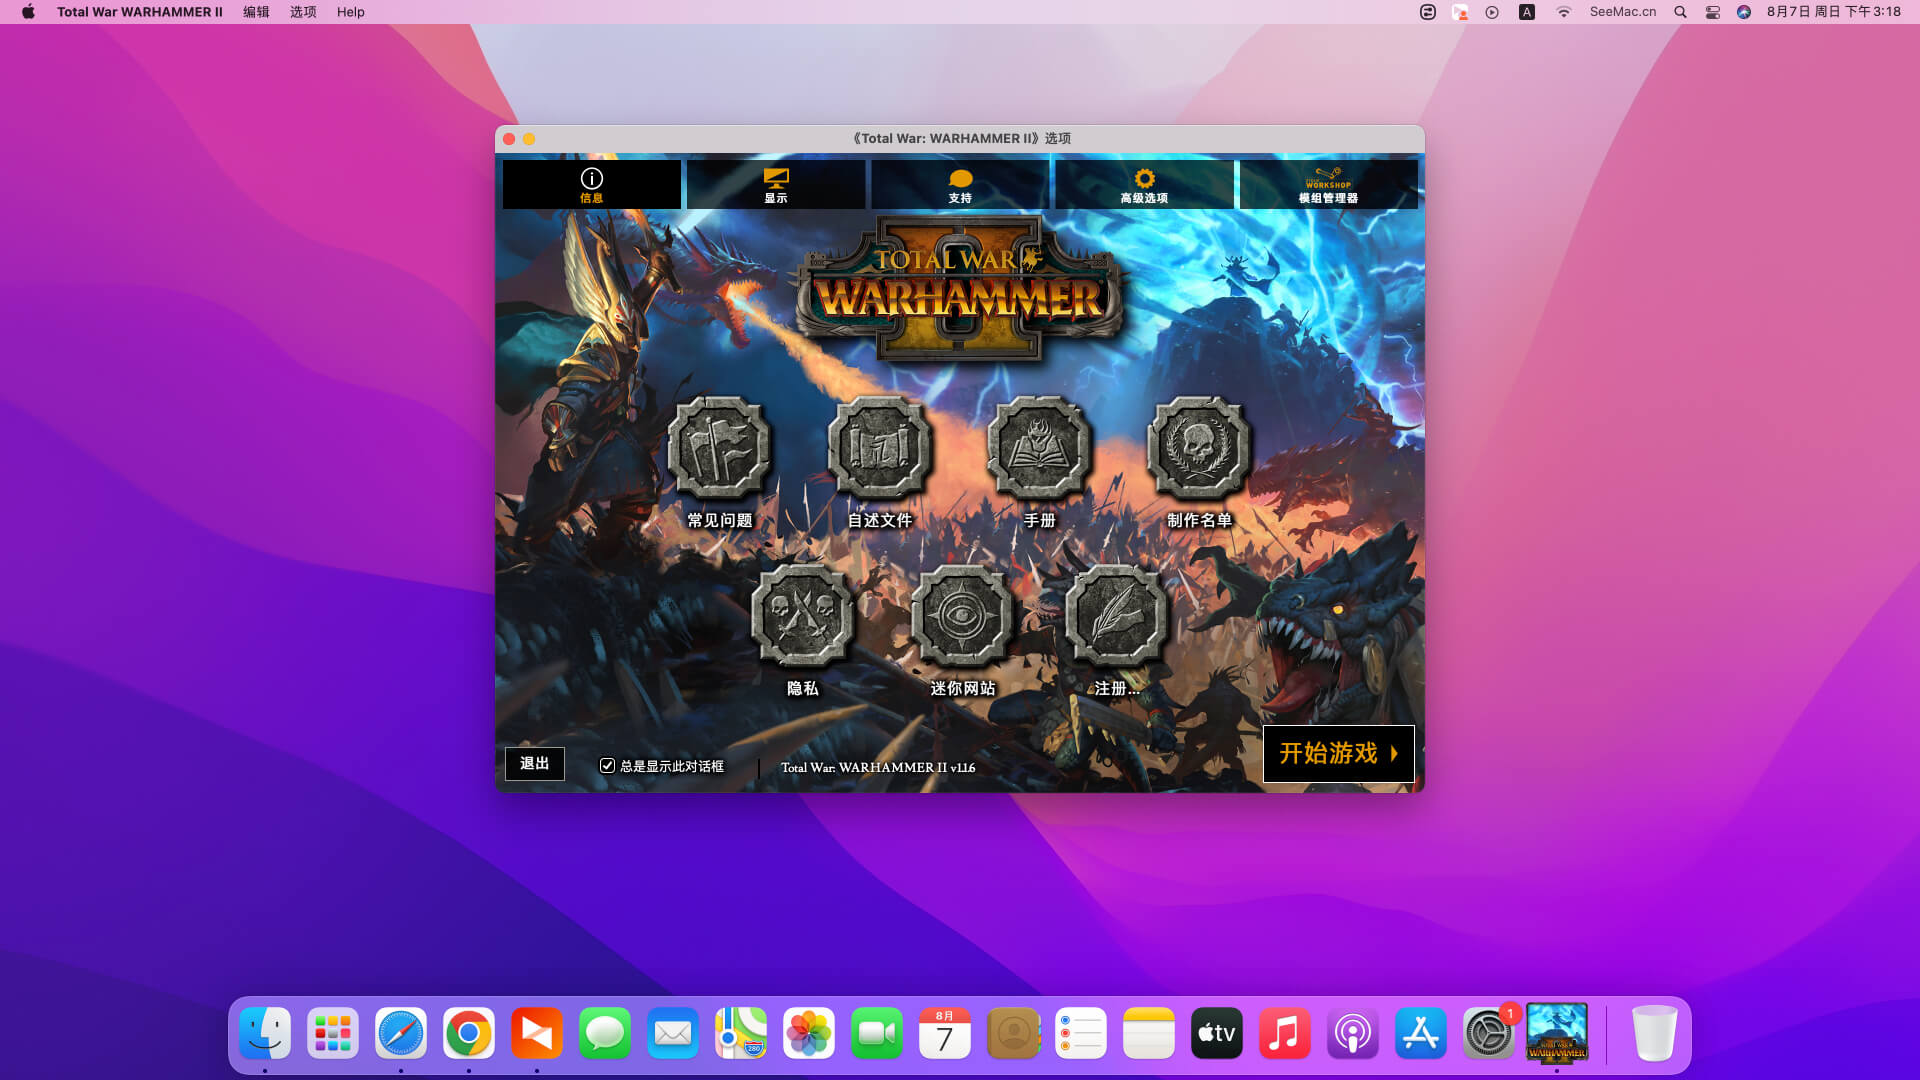The height and width of the screenshot is (1080, 1920).
Task: Open the Help menu
Action: click(x=350, y=12)
